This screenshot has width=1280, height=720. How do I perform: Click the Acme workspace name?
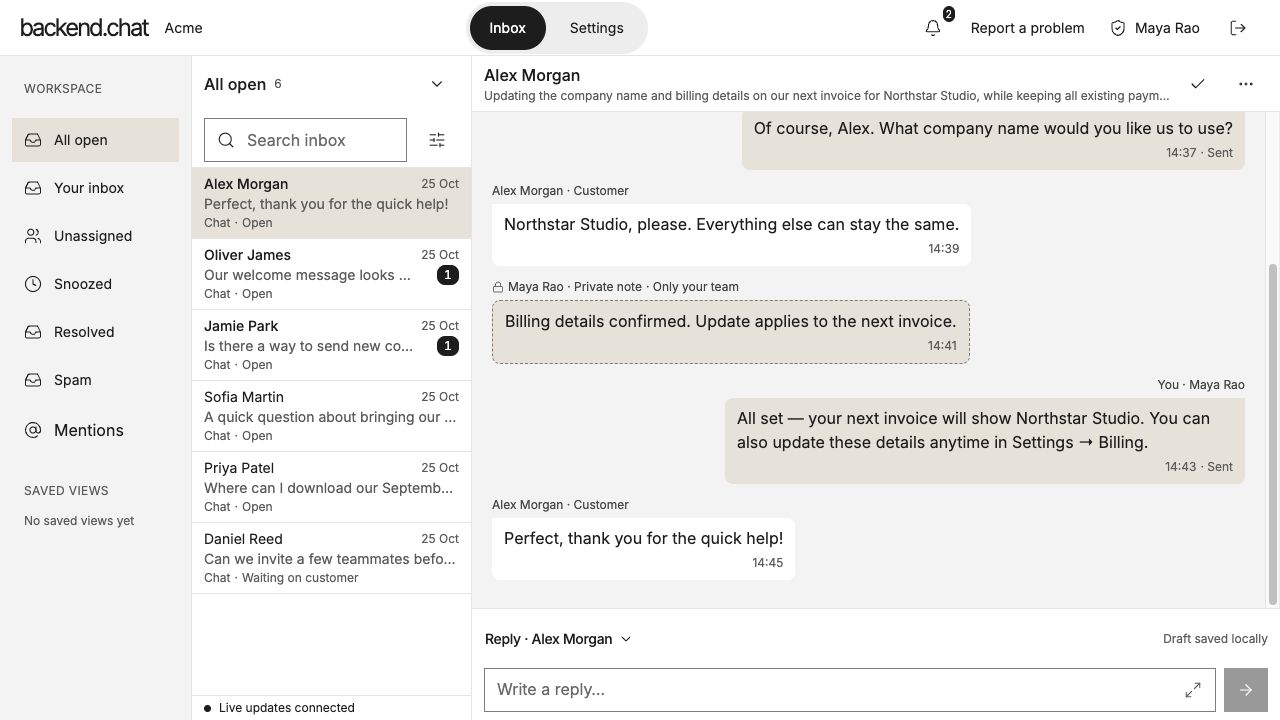click(x=184, y=28)
